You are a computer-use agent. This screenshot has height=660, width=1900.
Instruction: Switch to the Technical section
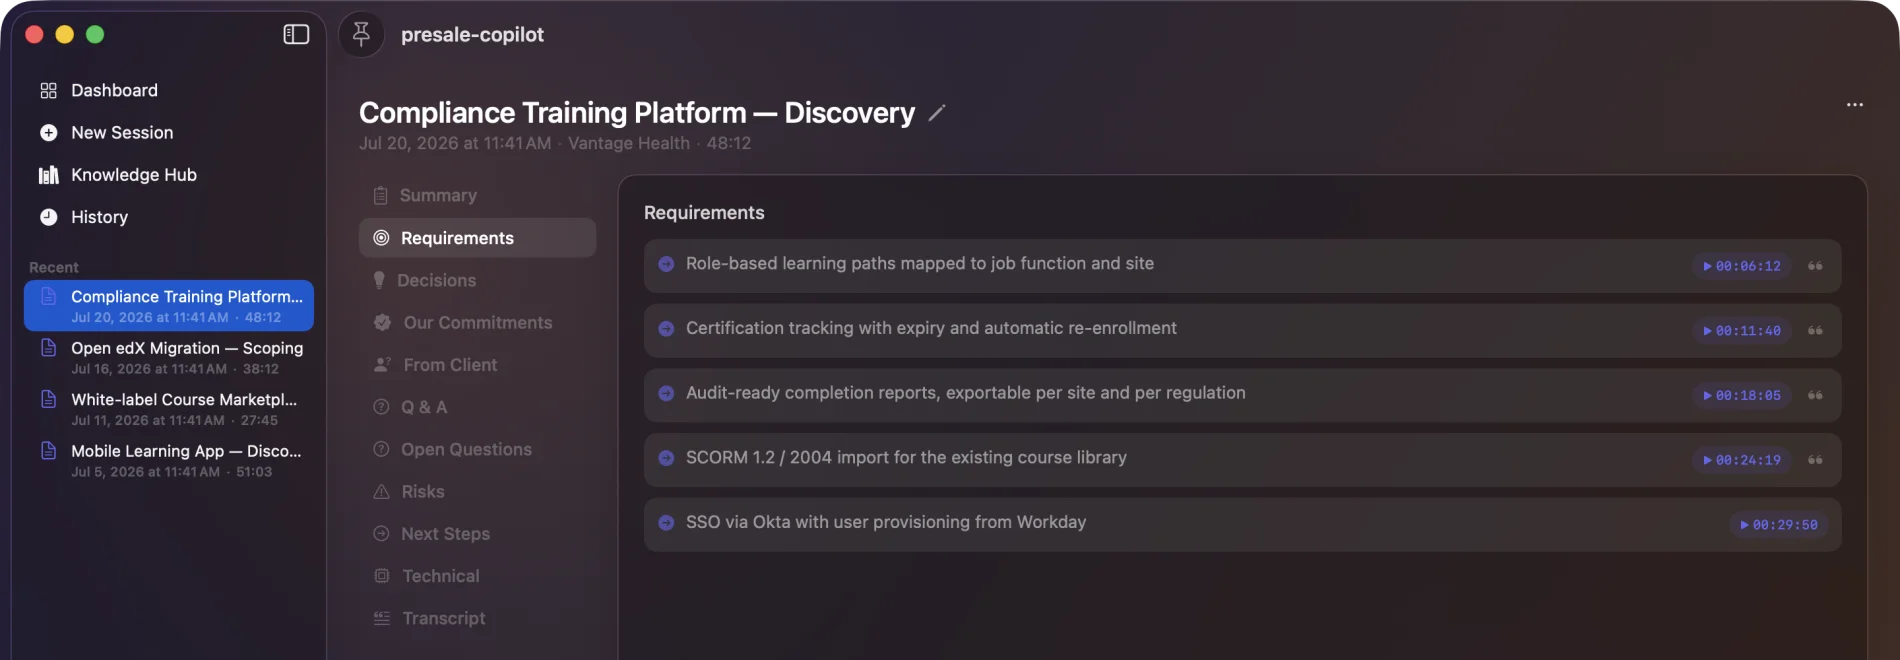(477, 576)
